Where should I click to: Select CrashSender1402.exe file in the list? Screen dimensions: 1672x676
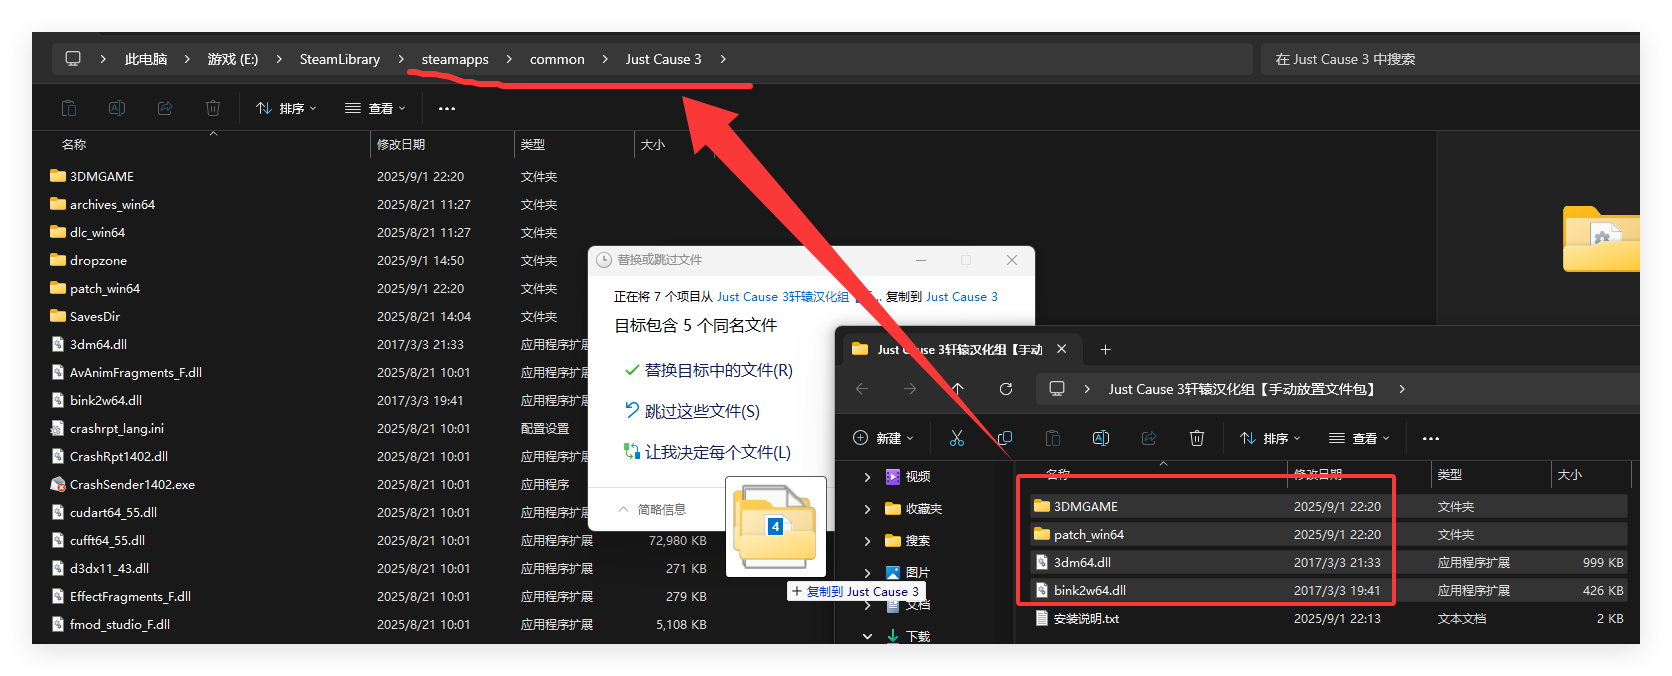[132, 484]
